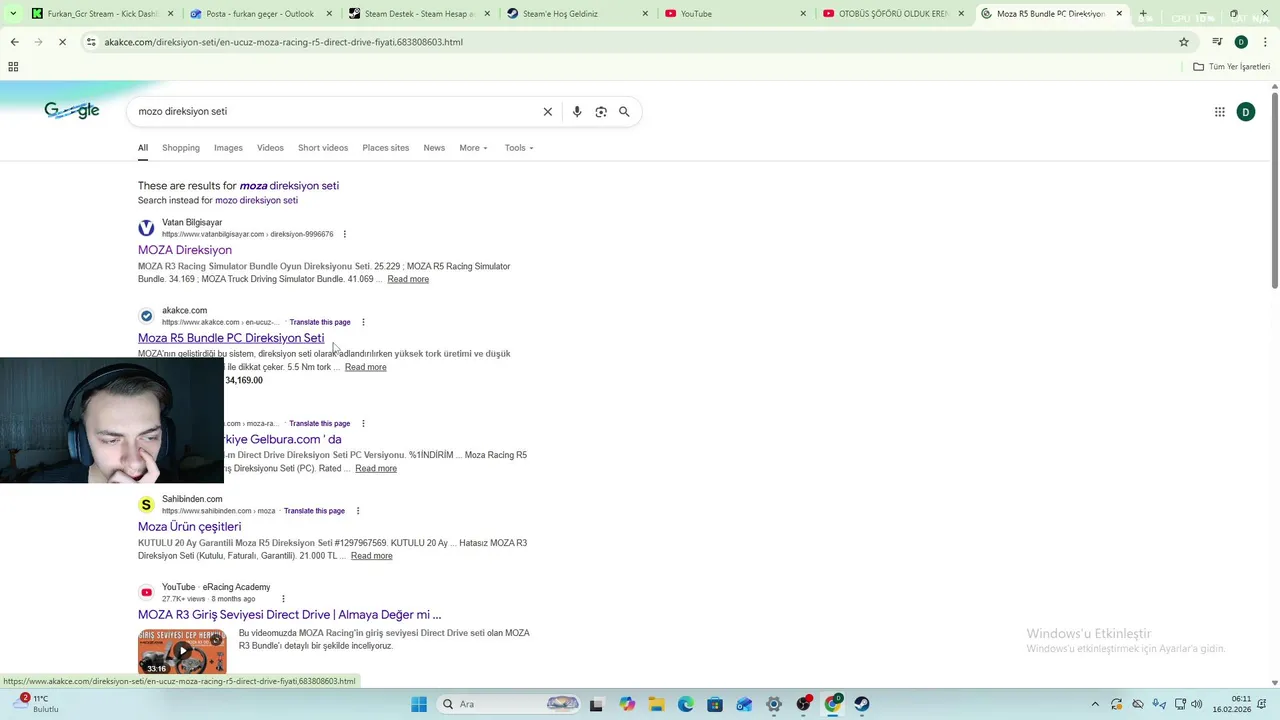Expand the Tools dropdown
The height and width of the screenshot is (720, 1280).
pos(519,148)
